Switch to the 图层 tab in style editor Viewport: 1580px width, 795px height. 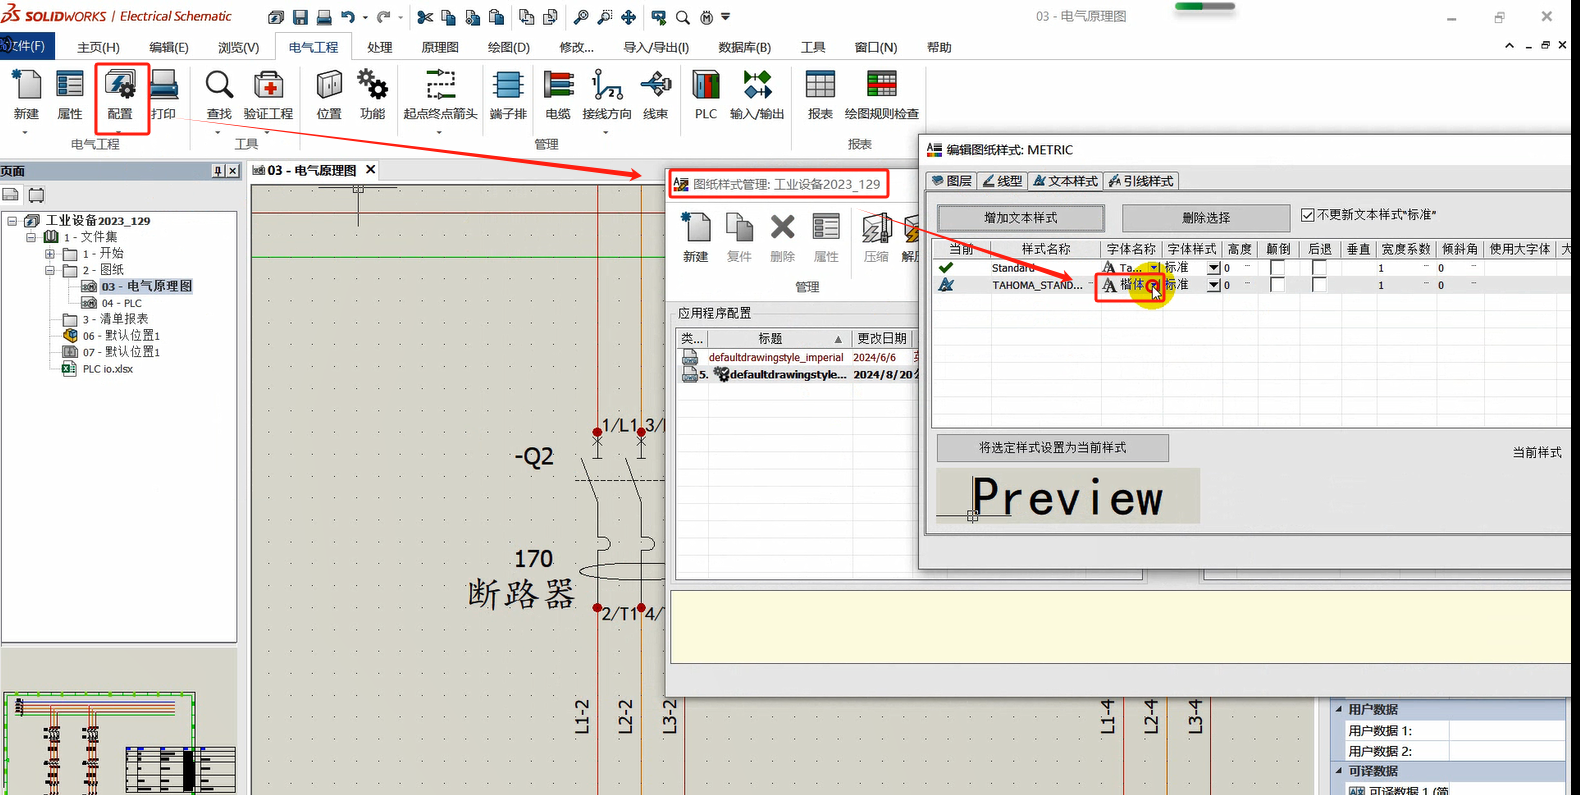pyautogui.click(x=951, y=181)
